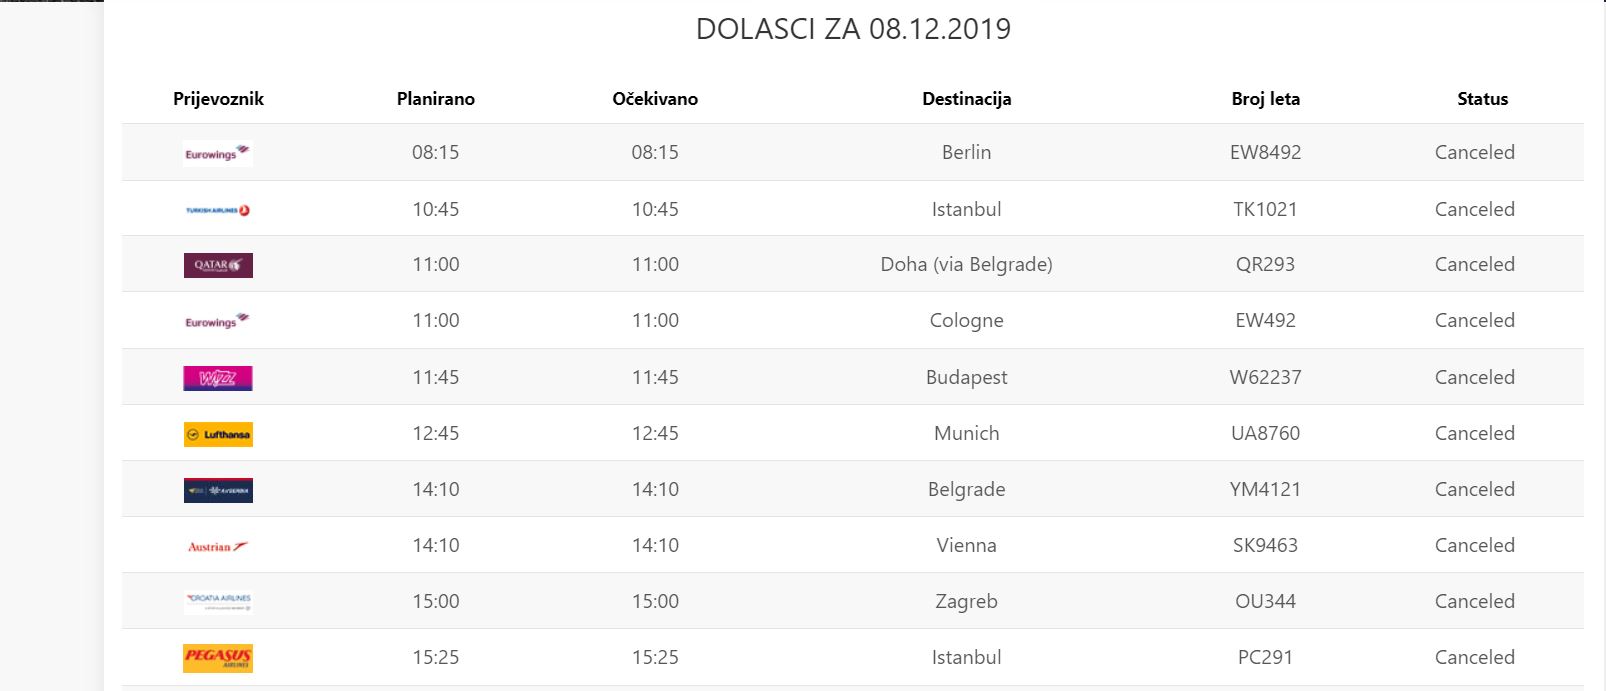This screenshot has height=691, width=1606.
Task: Click the Očekivano column header
Action: [x=655, y=99]
